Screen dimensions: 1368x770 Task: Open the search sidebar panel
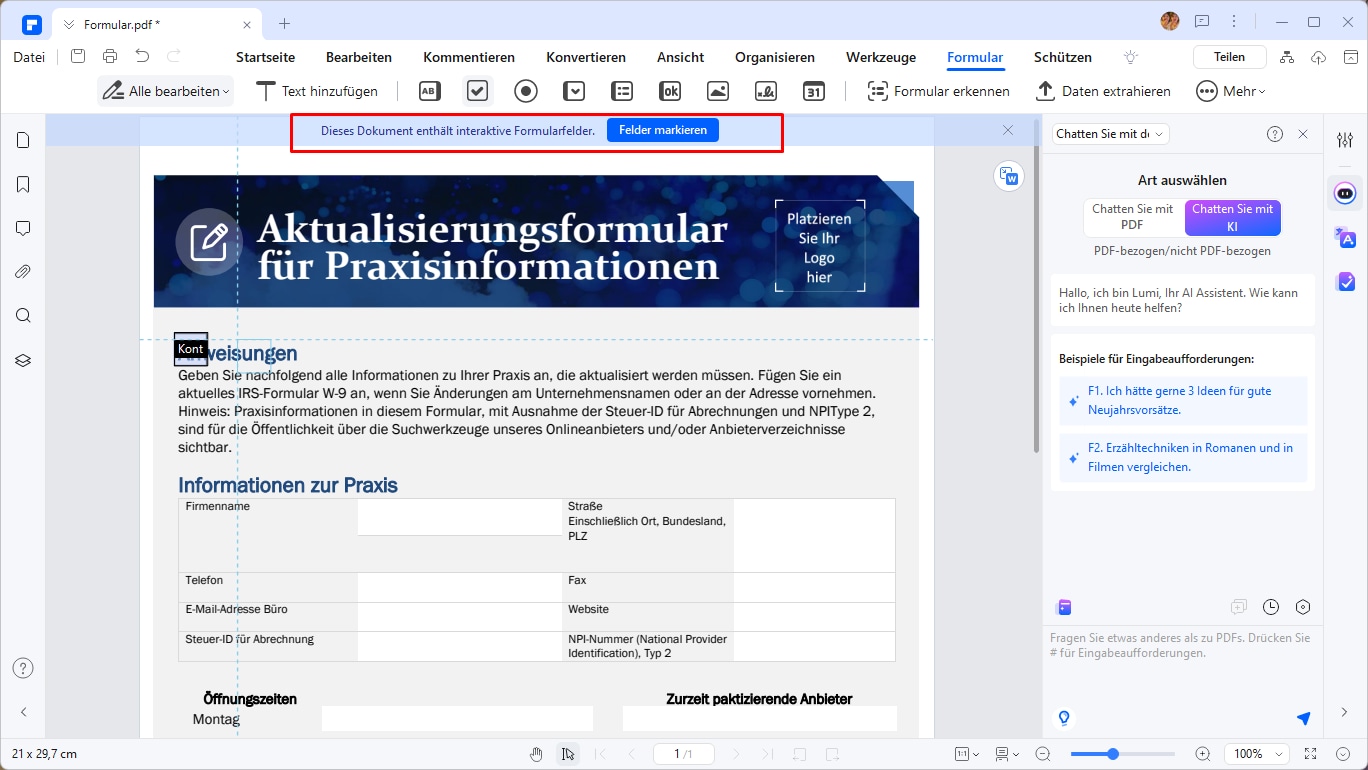coord(23,316)
